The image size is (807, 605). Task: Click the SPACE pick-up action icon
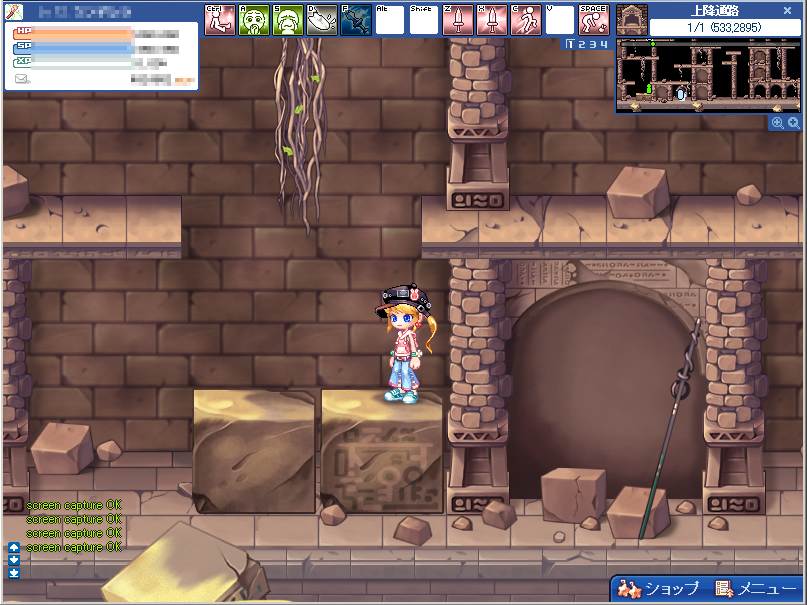[x=594, y=20]
